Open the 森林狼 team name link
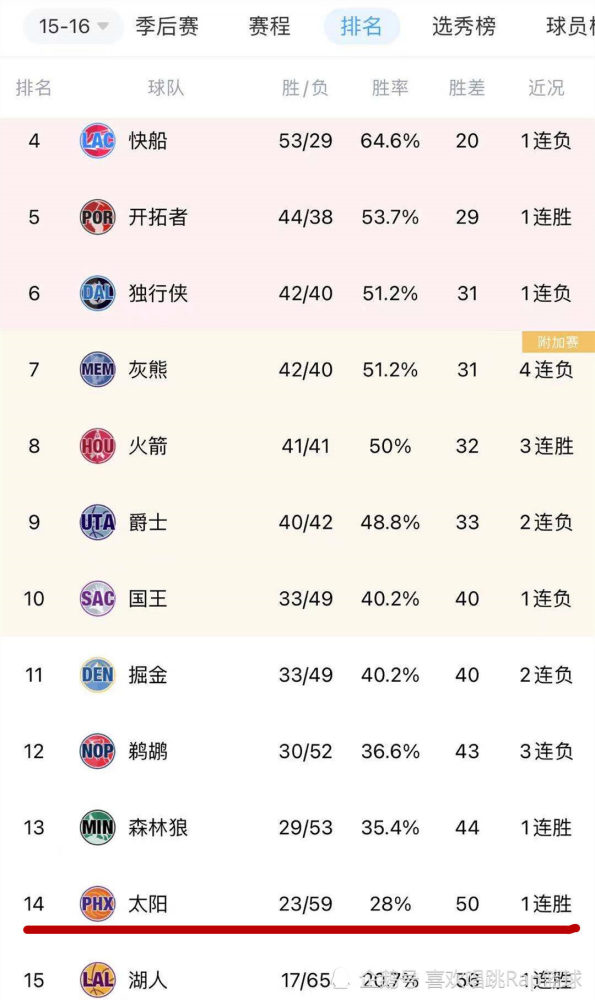The height and width of the screenshot is (1000, 595). [x=158, y=828]
